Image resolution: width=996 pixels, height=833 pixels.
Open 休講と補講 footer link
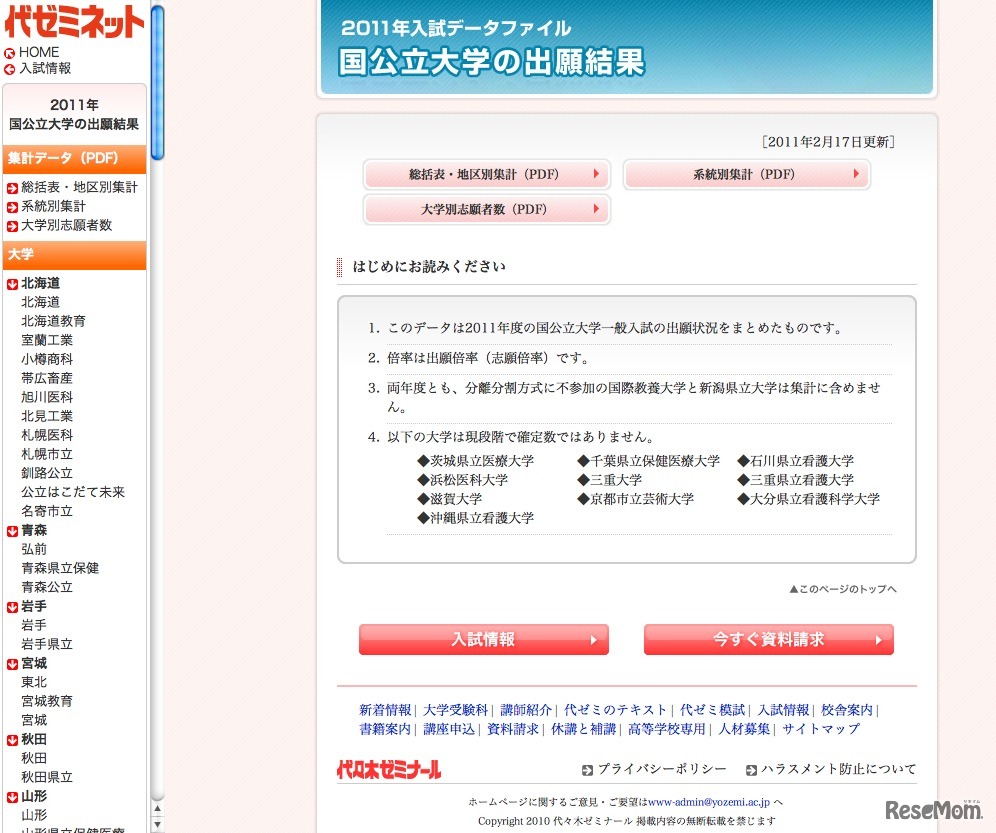[x=584, y=729]
